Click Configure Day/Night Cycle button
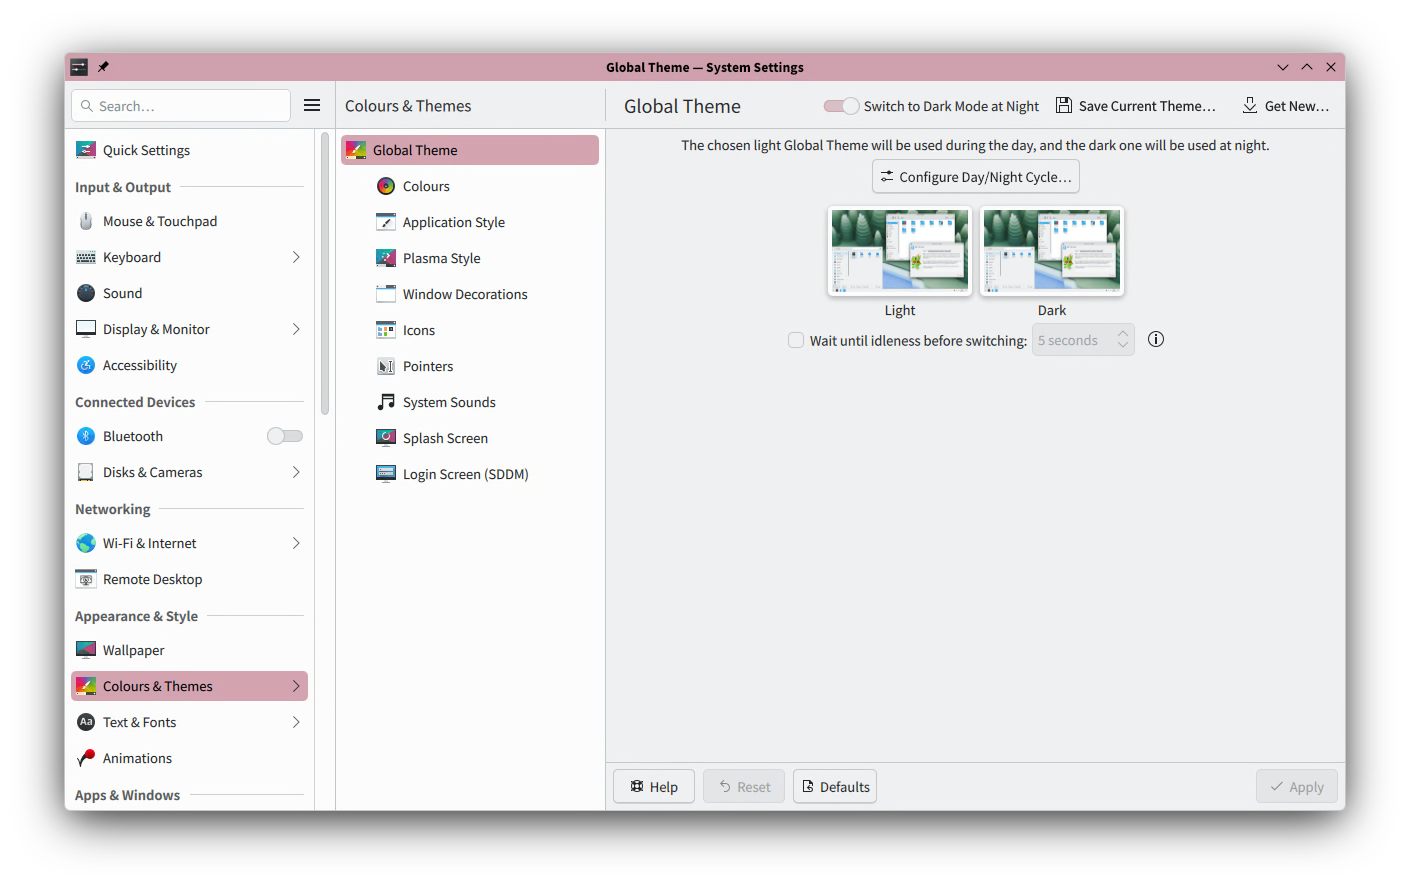Screen dimensions: 1410x887 [x=976, y=177]
